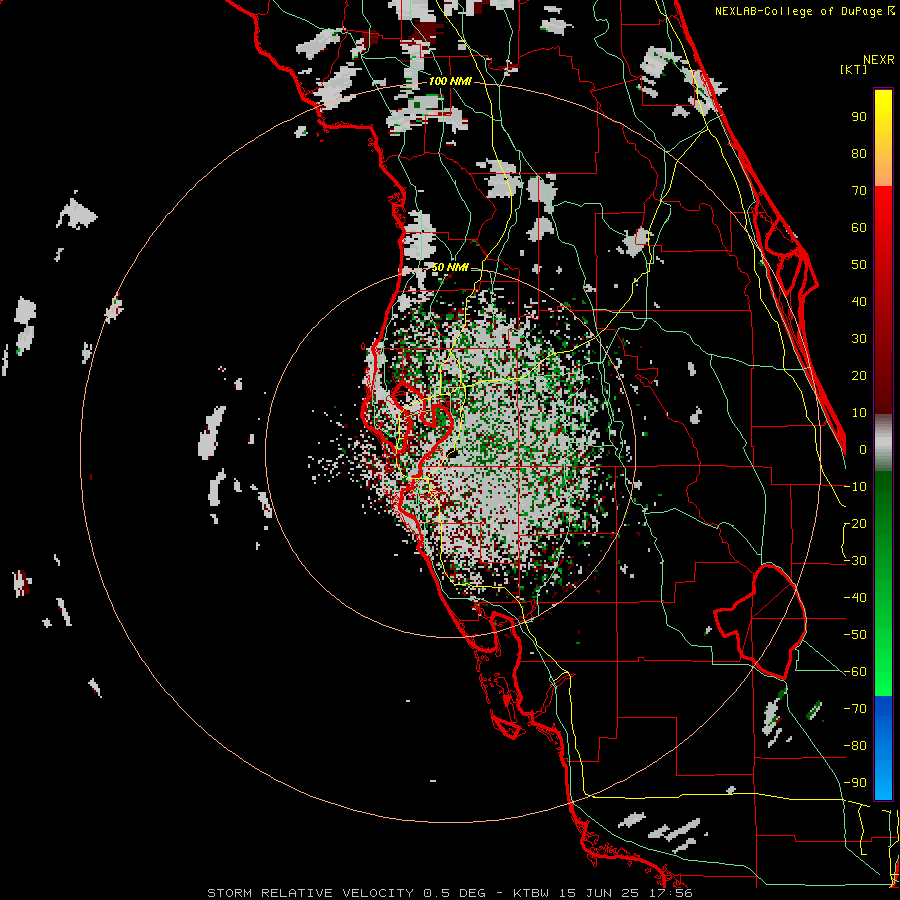Screen dimensions: 900x900
Task: Click the positive 80 scale value
Action: (859, 154)
